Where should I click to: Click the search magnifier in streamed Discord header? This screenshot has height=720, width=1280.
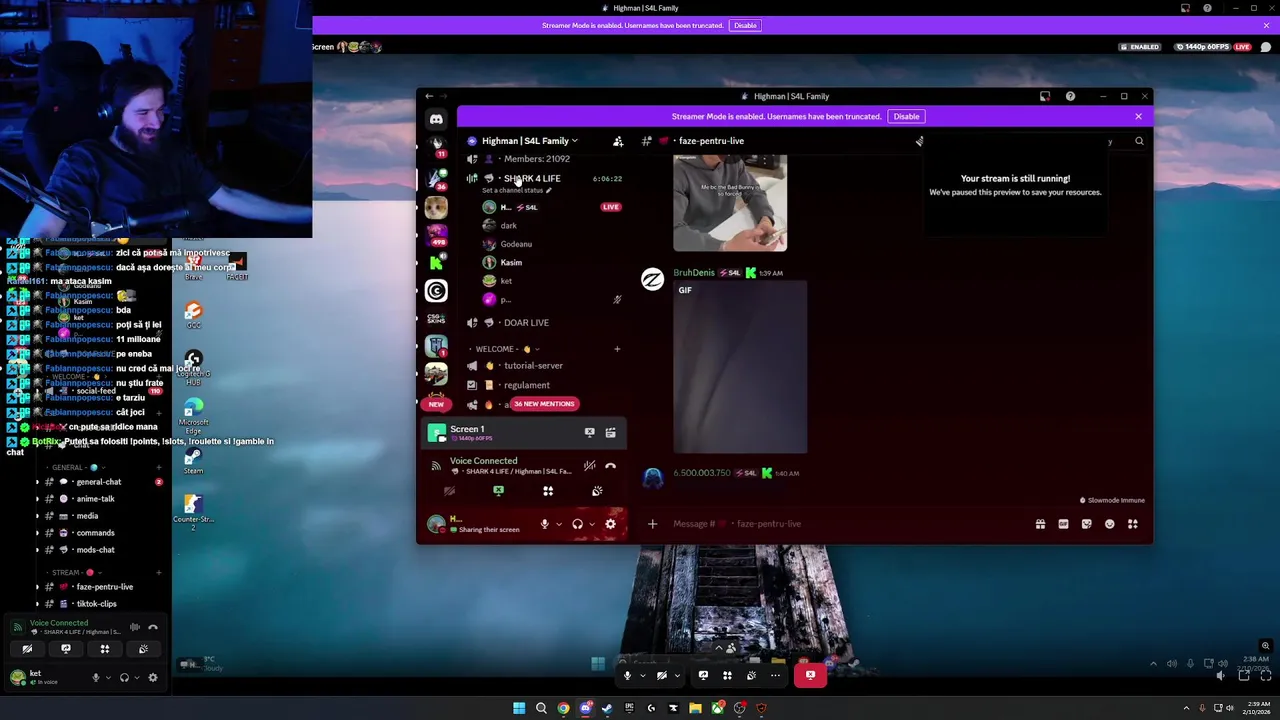click(1139, 141)
